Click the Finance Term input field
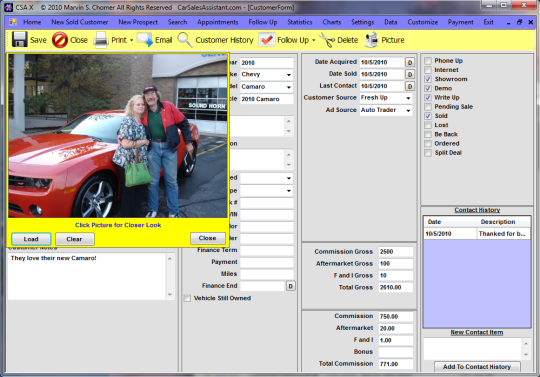The height and width of the screenshot is (377, 540). [267, 250]
